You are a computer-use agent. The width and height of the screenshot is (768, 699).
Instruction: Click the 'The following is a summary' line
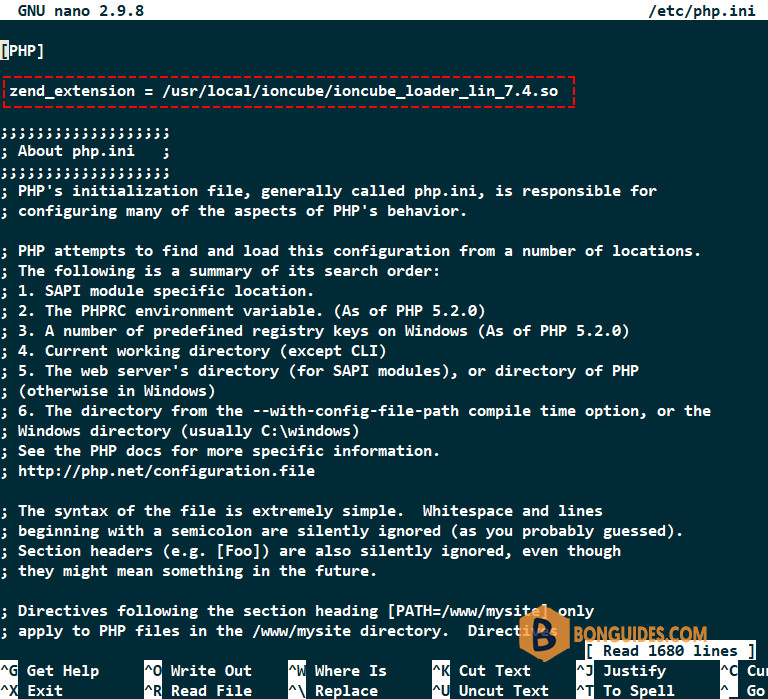(x=220, y=271)
